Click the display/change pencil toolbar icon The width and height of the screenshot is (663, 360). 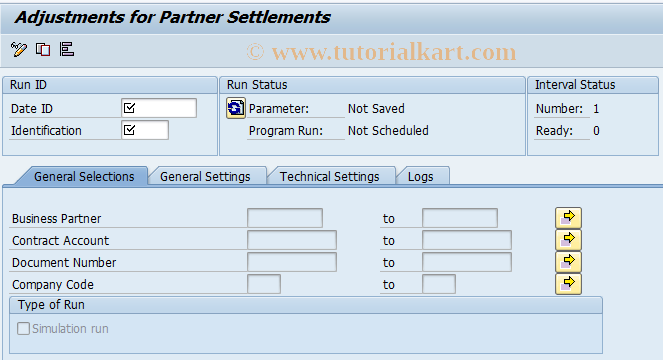click(19, 49)
